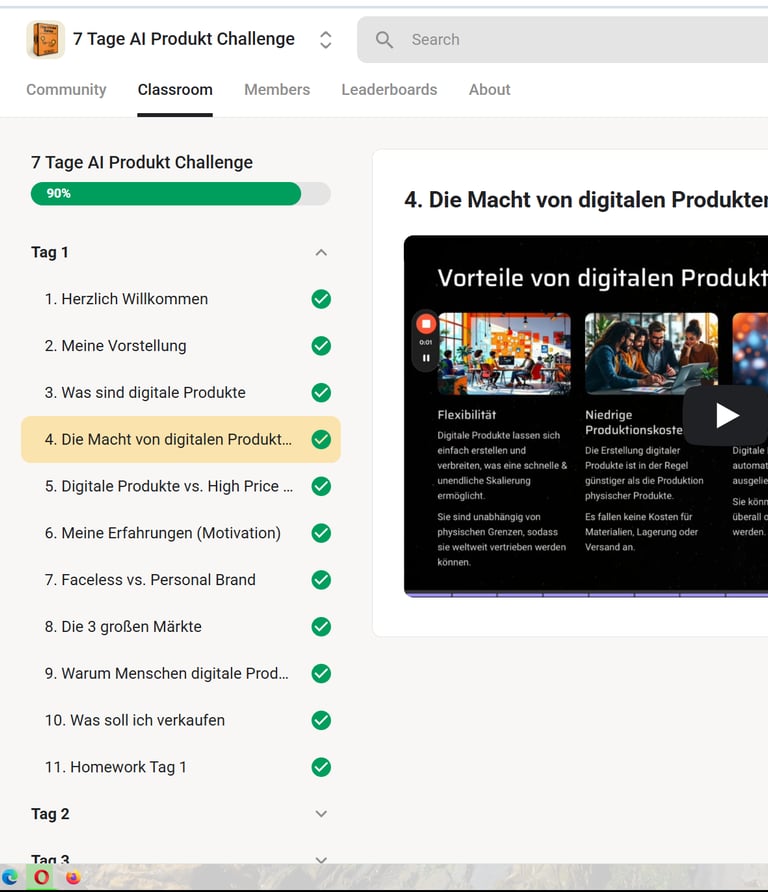
Task: Open the Opera browser from the taskbar
Action: [x=42, y=877]
